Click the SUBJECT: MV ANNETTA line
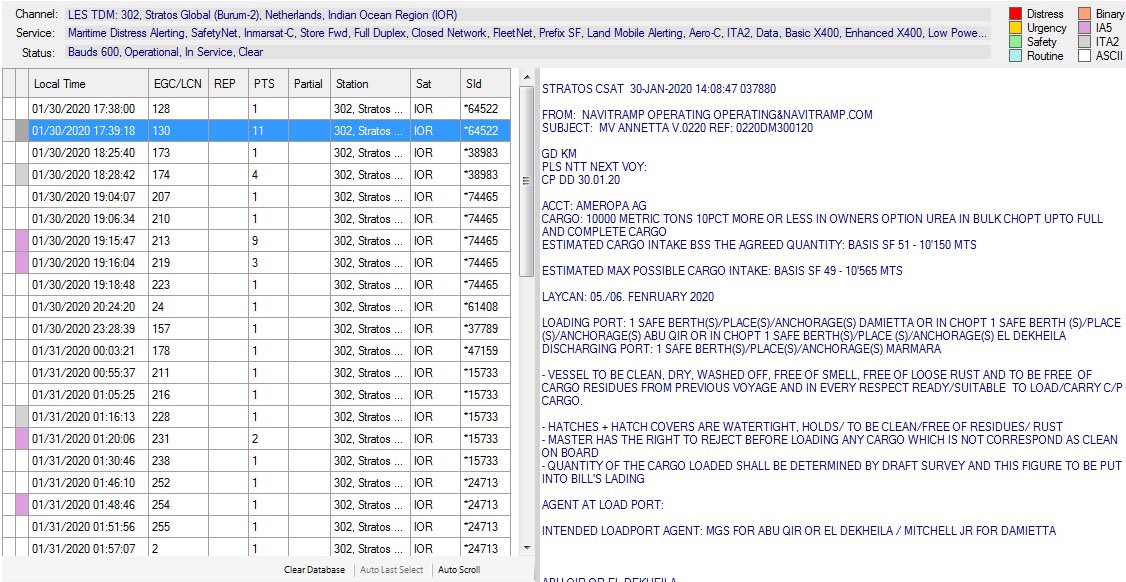The width and height of the screenshot is (1126, 582). click(677, 128)
